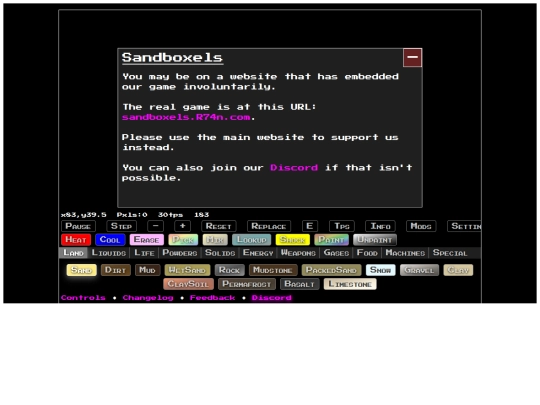The image size is (540, 405).
Task: Click the Sandboxels title heading
Action: pyautogui.click(x=172, y=58)
